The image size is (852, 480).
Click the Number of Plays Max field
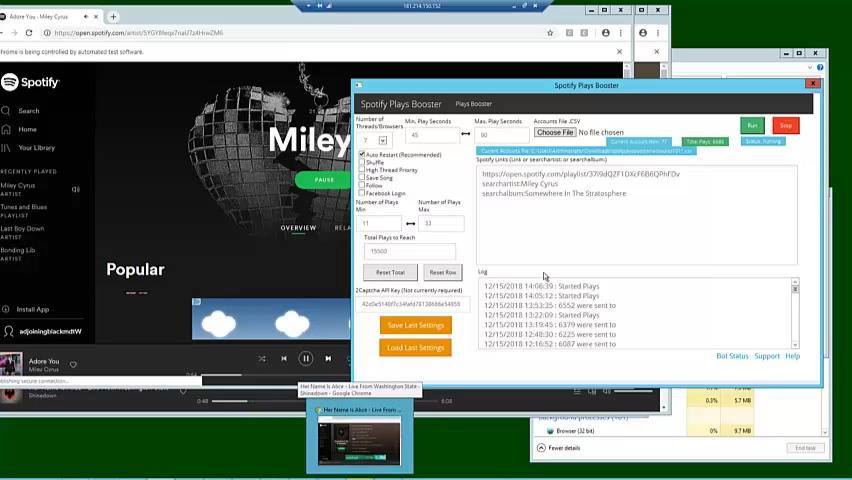coord(441,223)
